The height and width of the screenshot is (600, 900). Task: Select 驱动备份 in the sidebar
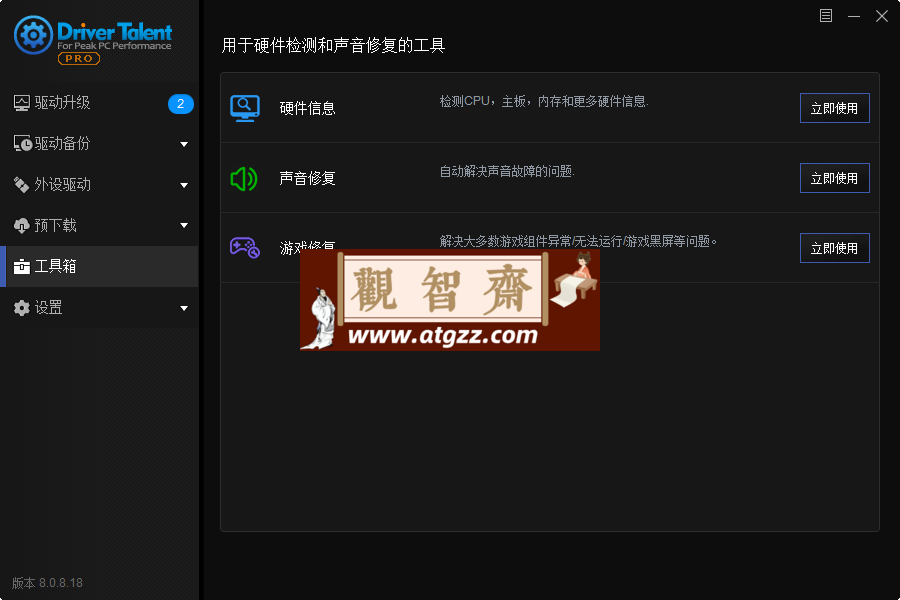[x=99, y=144]
